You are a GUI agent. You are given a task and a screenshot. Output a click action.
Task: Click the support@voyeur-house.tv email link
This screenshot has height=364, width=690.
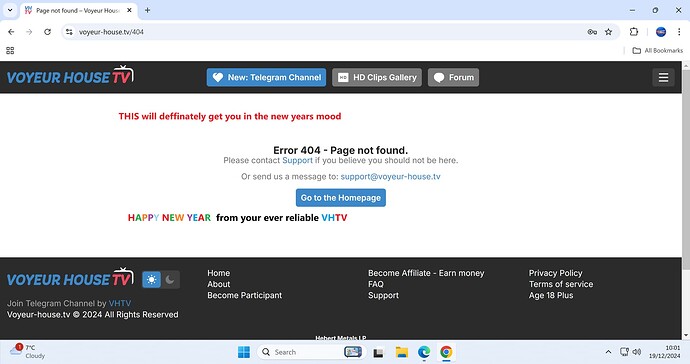click(390, 176)
